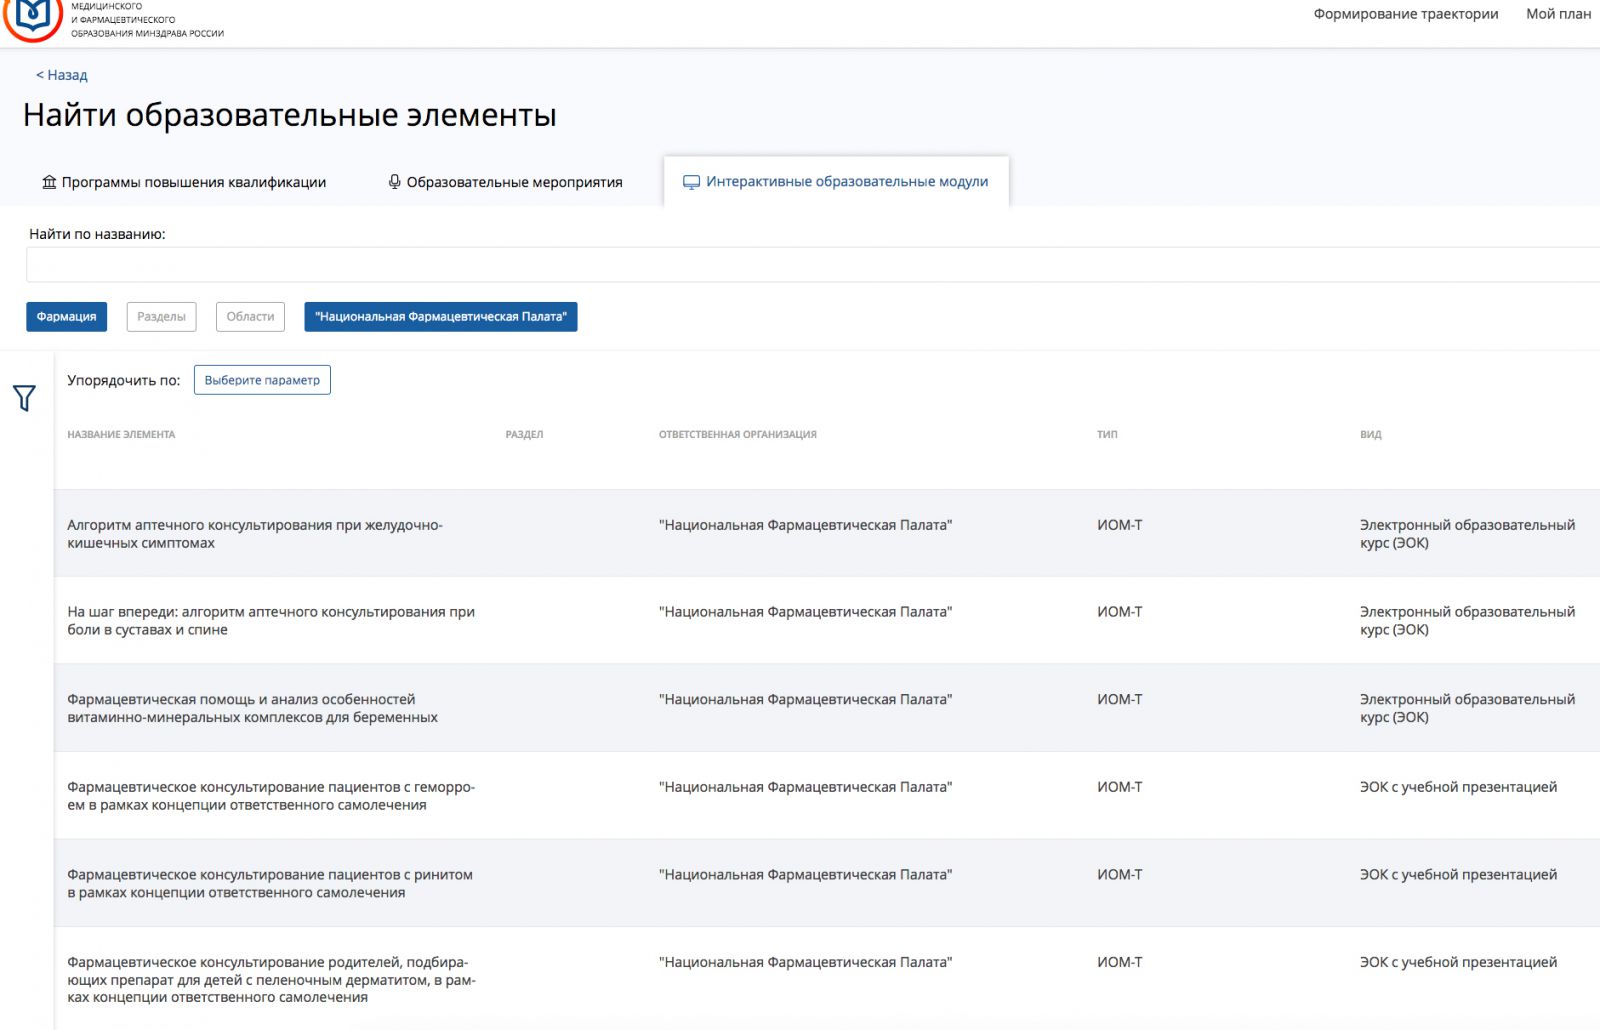Click the ТИП column header
1600x1030 pixels.
1107,435
